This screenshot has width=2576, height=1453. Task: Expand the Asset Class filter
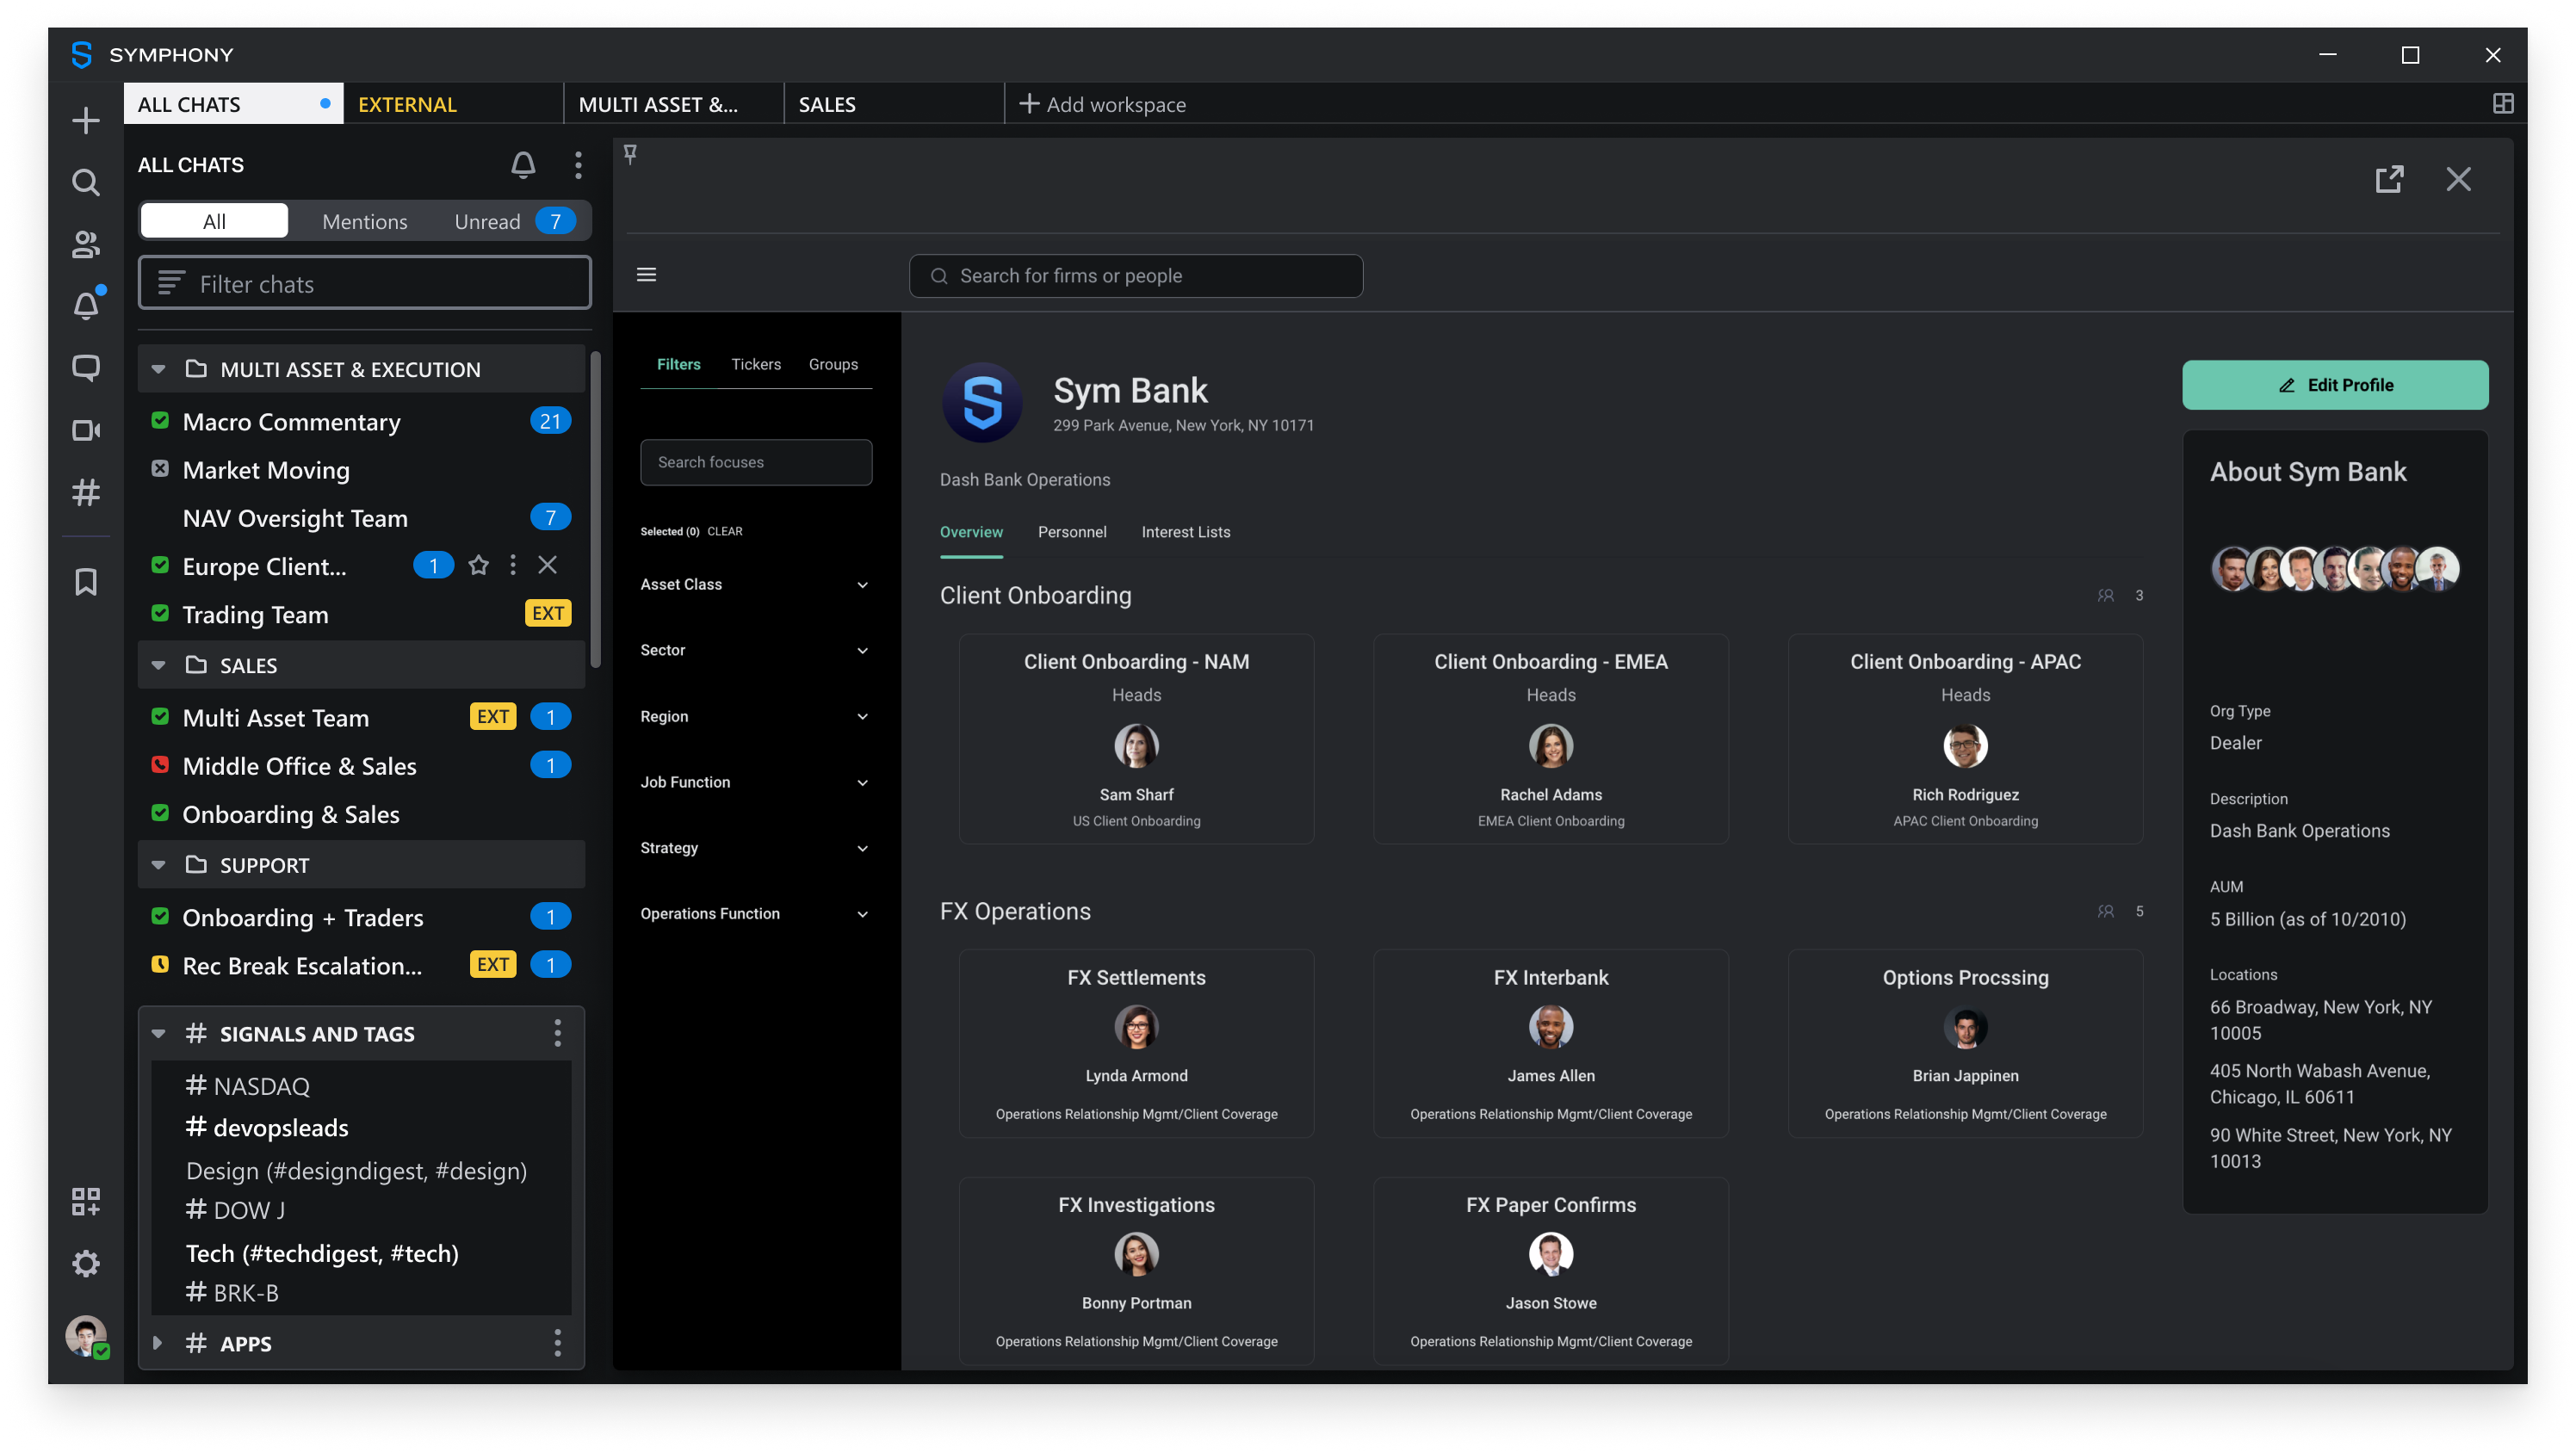click(x=755, y=584)
